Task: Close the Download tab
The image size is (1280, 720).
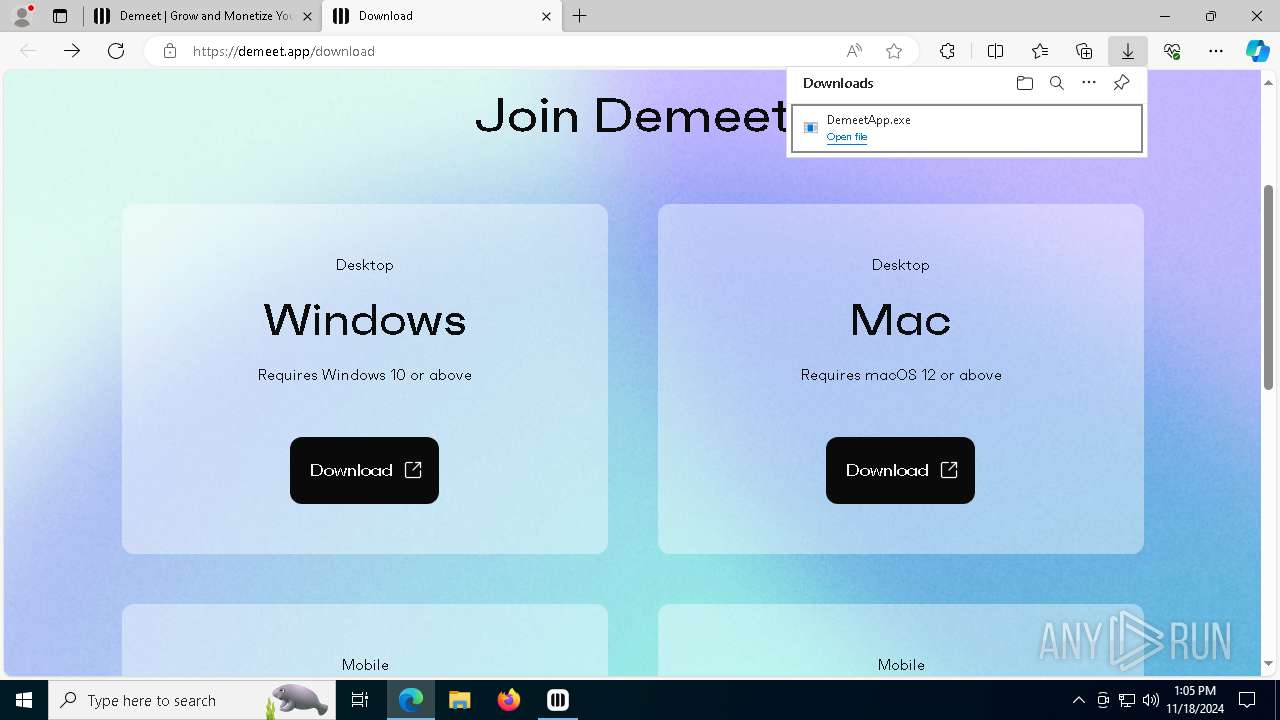Action: [x=546, y=16]
